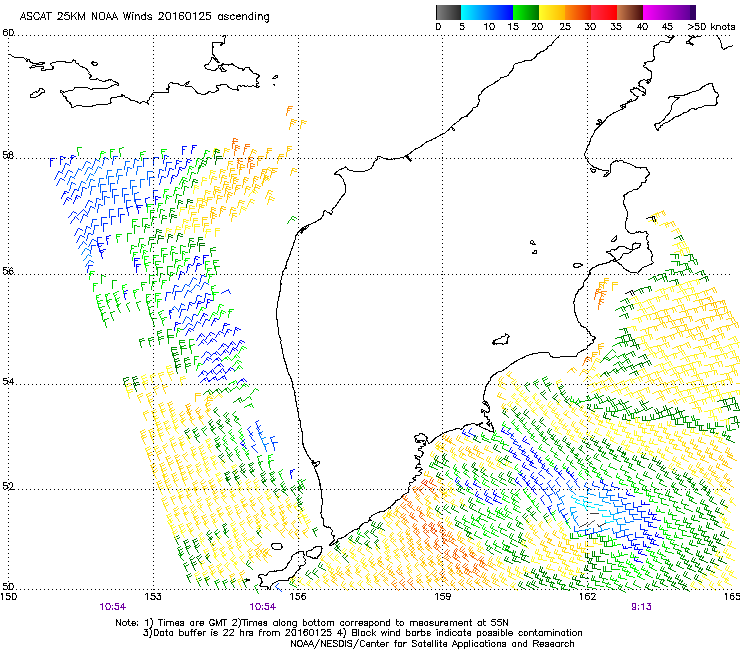Click the NOAA/NESDIS credit line

pyautogui.click(x=432, y=644)
